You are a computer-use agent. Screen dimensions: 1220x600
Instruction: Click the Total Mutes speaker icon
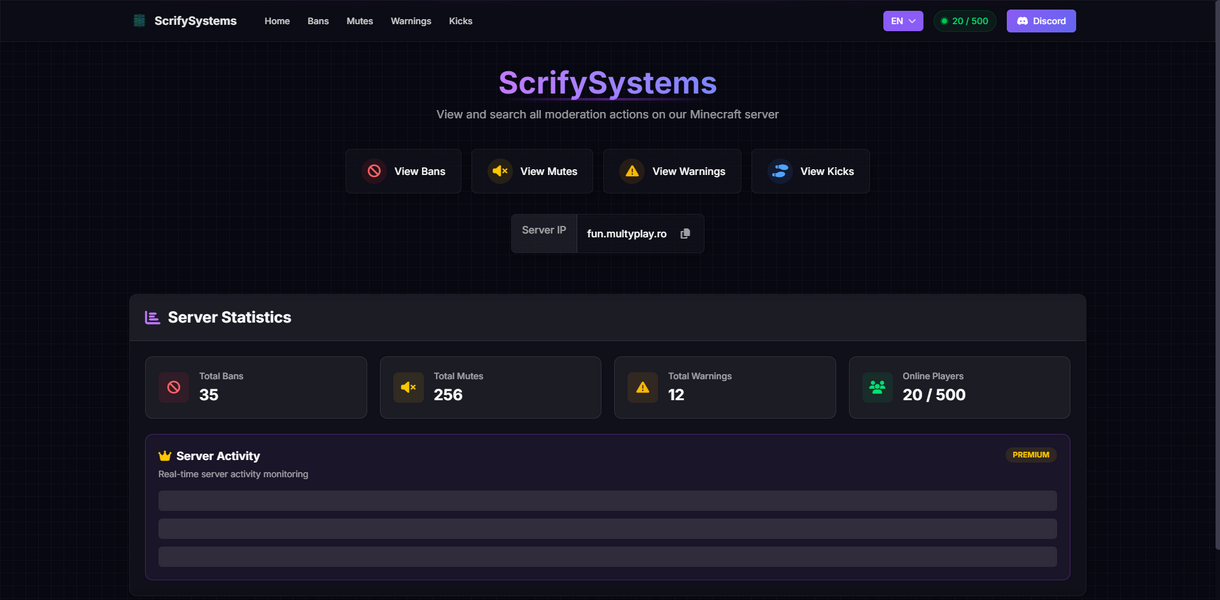408,387
